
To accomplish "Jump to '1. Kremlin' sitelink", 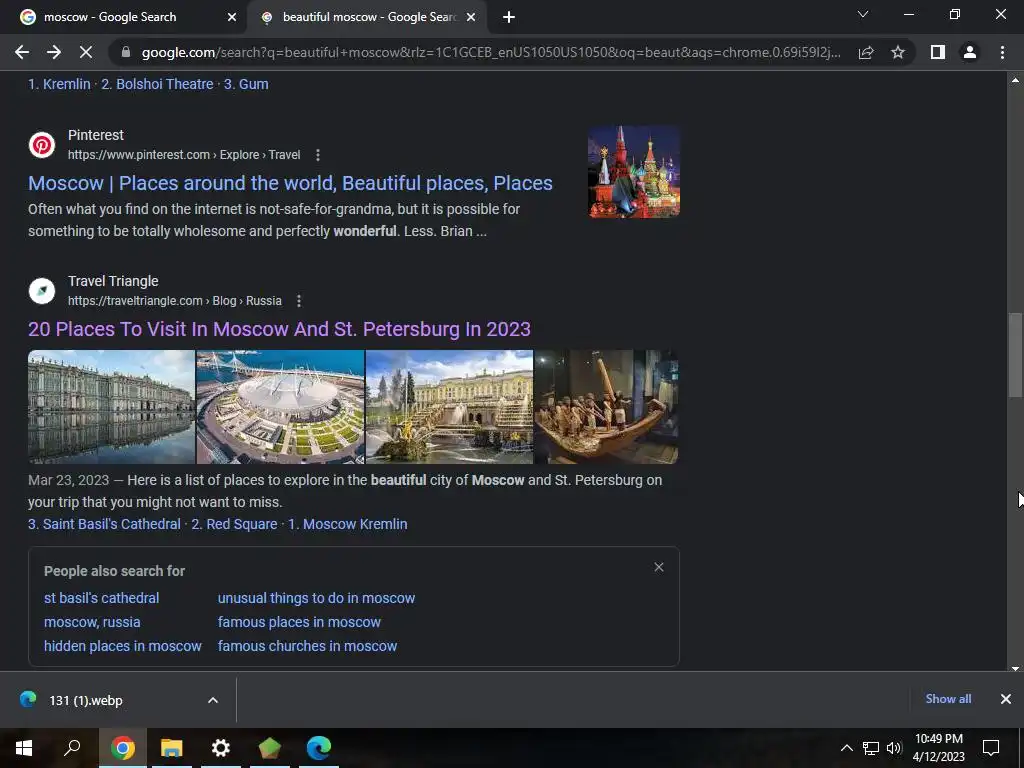I will (x=59, y=84).
